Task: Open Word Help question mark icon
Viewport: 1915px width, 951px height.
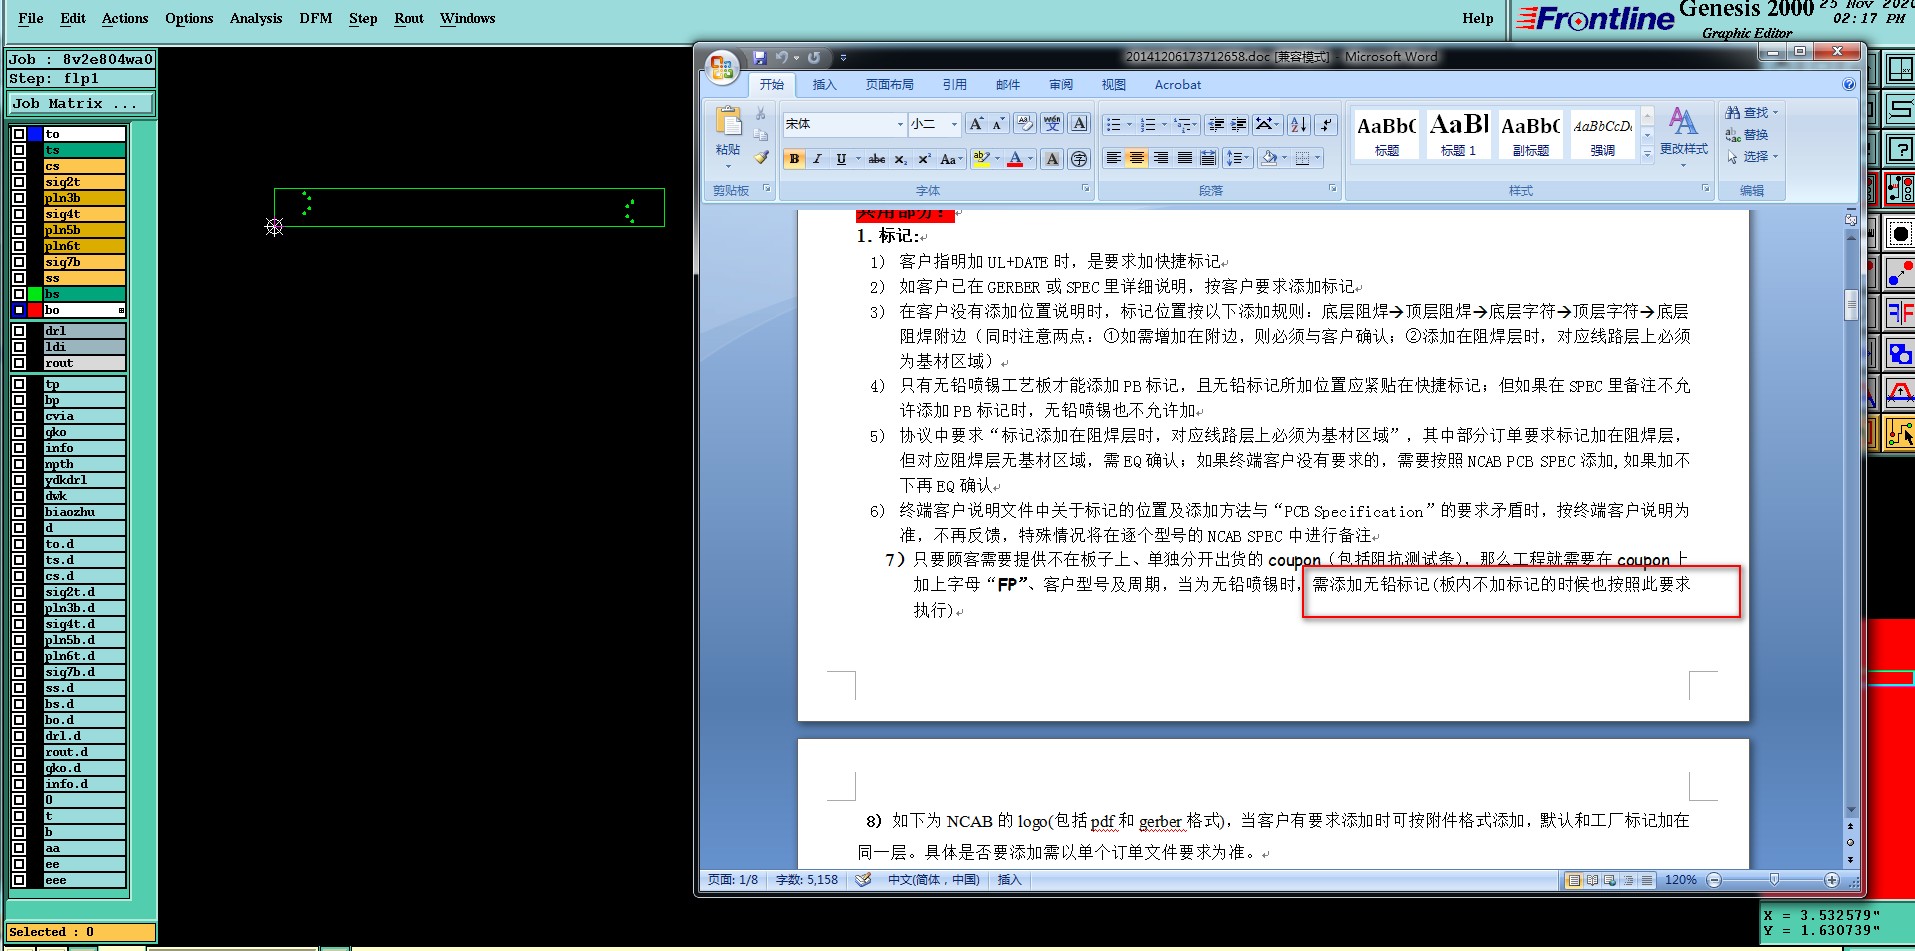Action: pyautogui.click(x=1849, y=85)
